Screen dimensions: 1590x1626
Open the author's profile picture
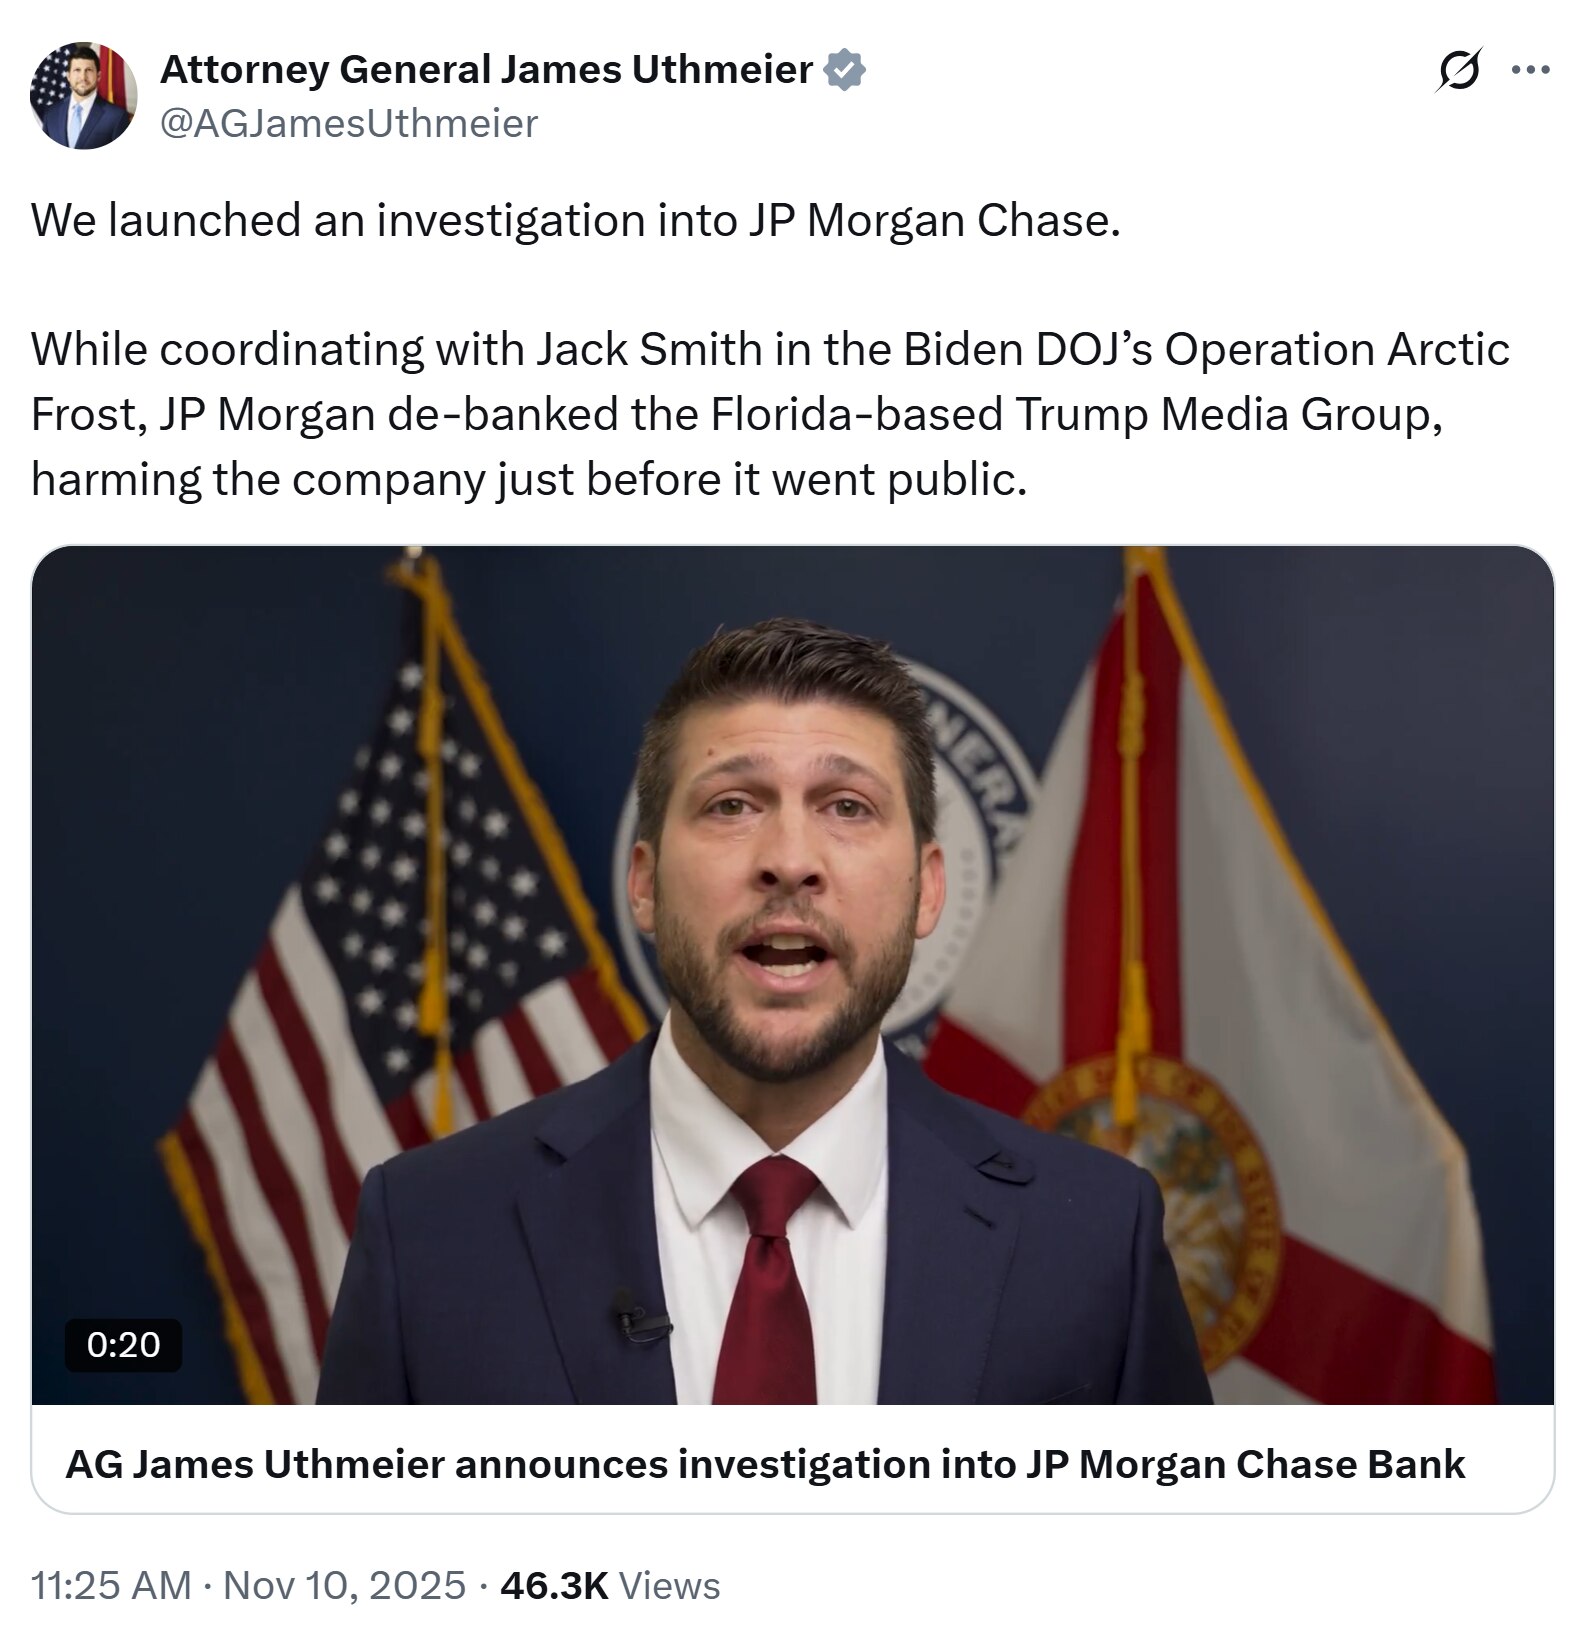click(x=84, y=96)
